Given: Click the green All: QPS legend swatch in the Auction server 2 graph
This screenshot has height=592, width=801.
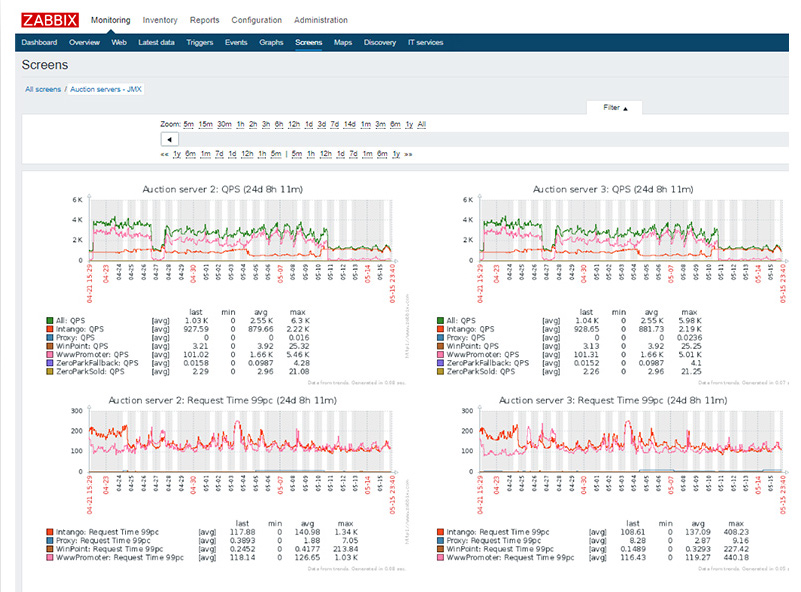Looking at the screenshot, I should (x=49, y=321).
